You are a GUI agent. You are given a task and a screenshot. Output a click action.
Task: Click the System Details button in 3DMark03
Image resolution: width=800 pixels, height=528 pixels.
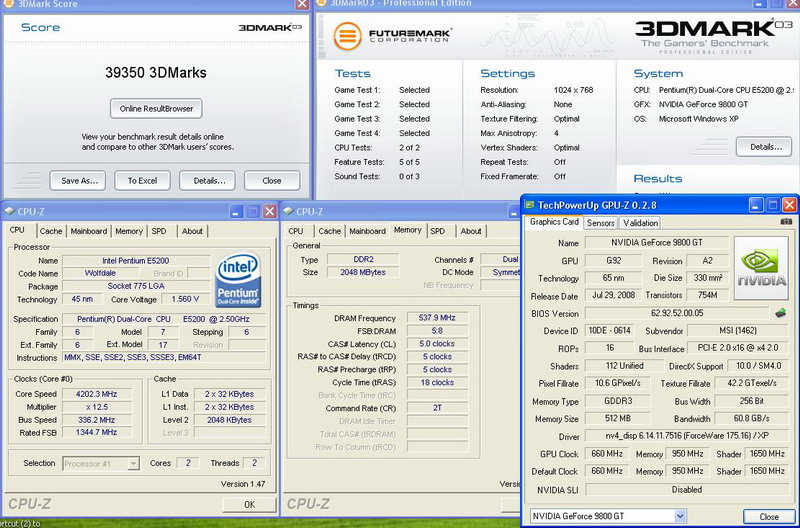point(764,147)
